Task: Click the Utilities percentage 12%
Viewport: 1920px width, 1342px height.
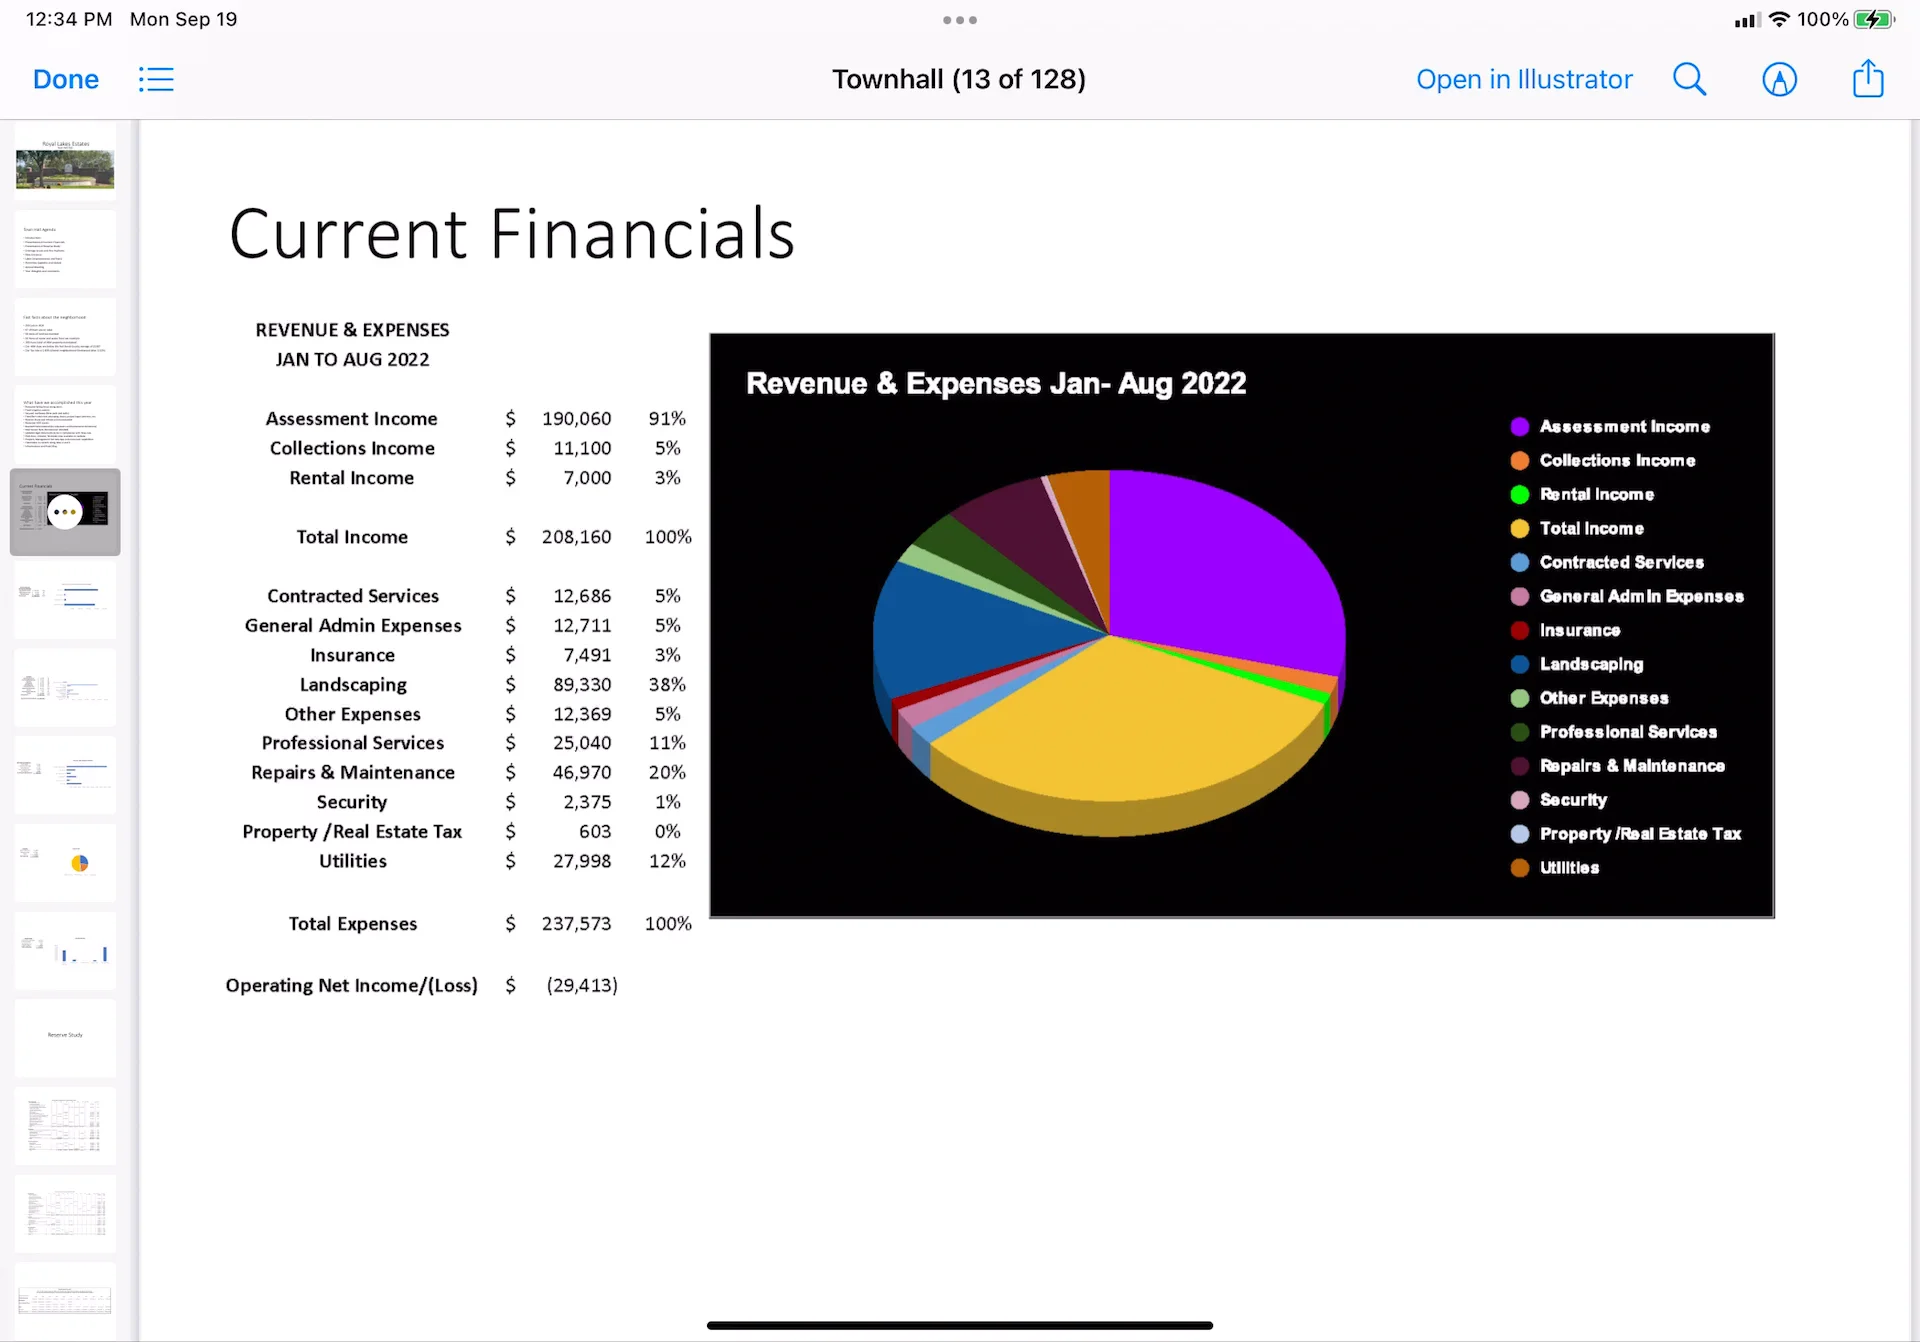Action: point(667,861)
